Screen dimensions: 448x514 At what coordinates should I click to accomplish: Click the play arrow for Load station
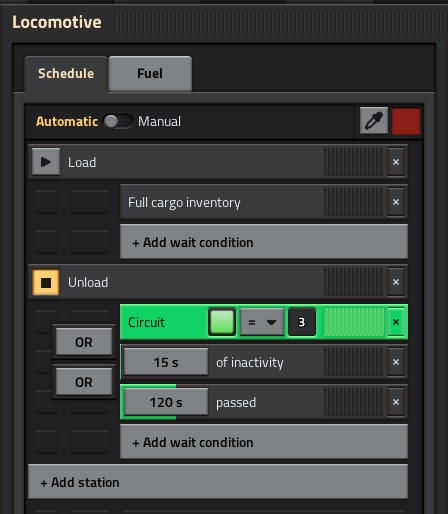coord(46,162)
